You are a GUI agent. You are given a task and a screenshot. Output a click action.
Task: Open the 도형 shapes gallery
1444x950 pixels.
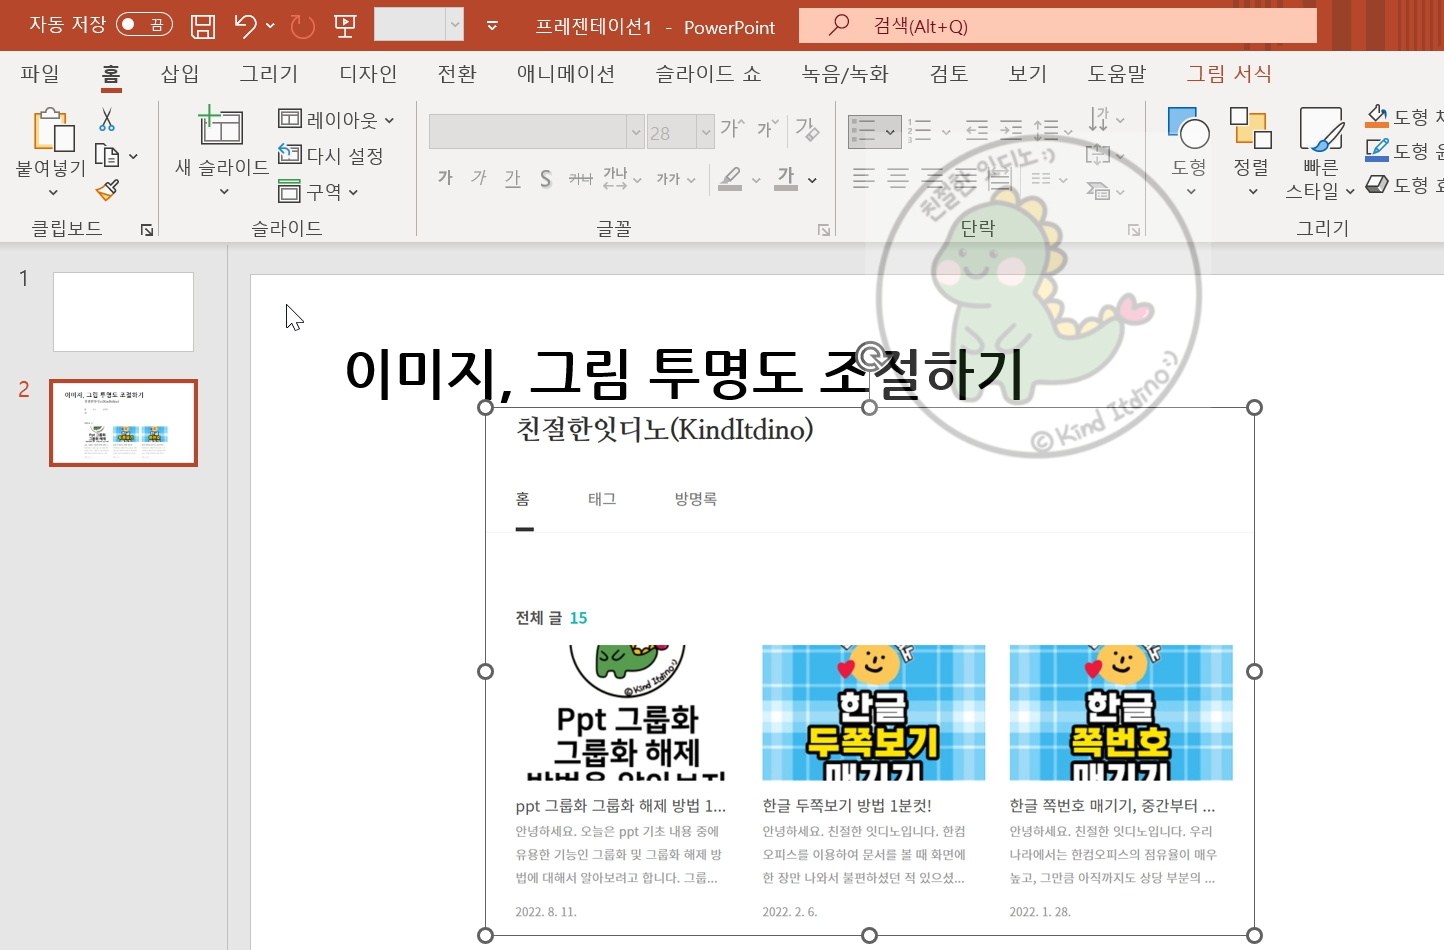1189,152
